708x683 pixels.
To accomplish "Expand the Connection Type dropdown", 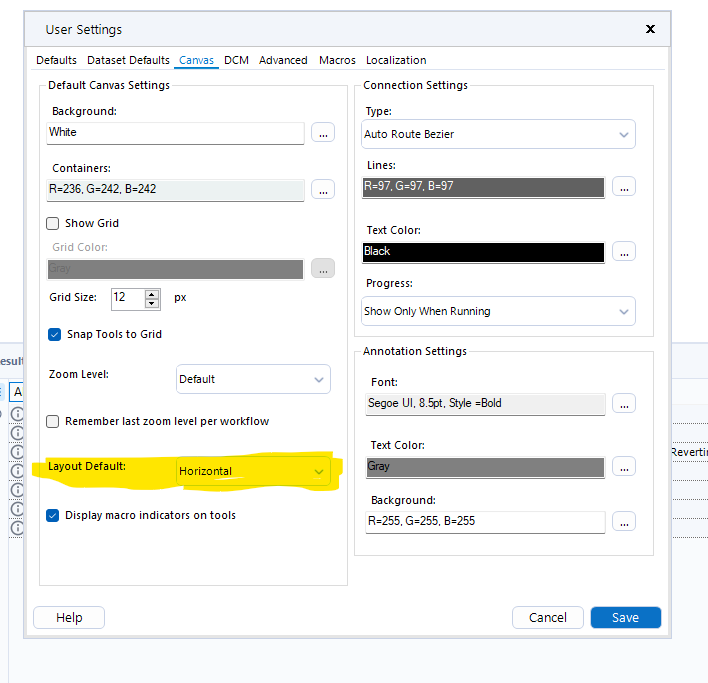I will (x=498, y=134).
